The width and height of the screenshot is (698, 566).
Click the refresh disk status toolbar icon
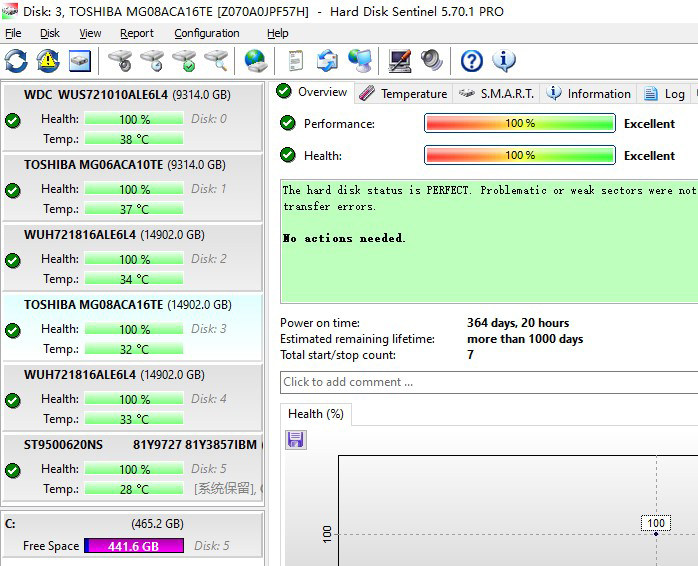click(16, 61)
